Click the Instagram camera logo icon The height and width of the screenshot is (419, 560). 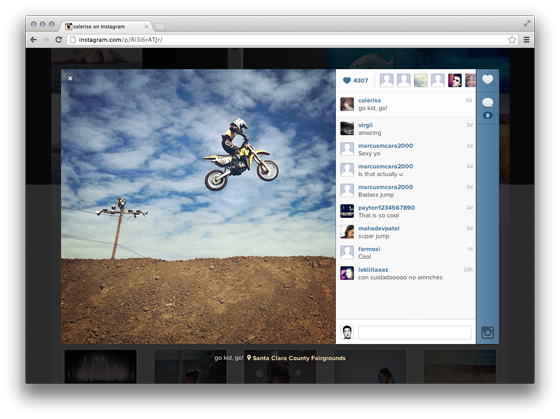coord(488,332)
